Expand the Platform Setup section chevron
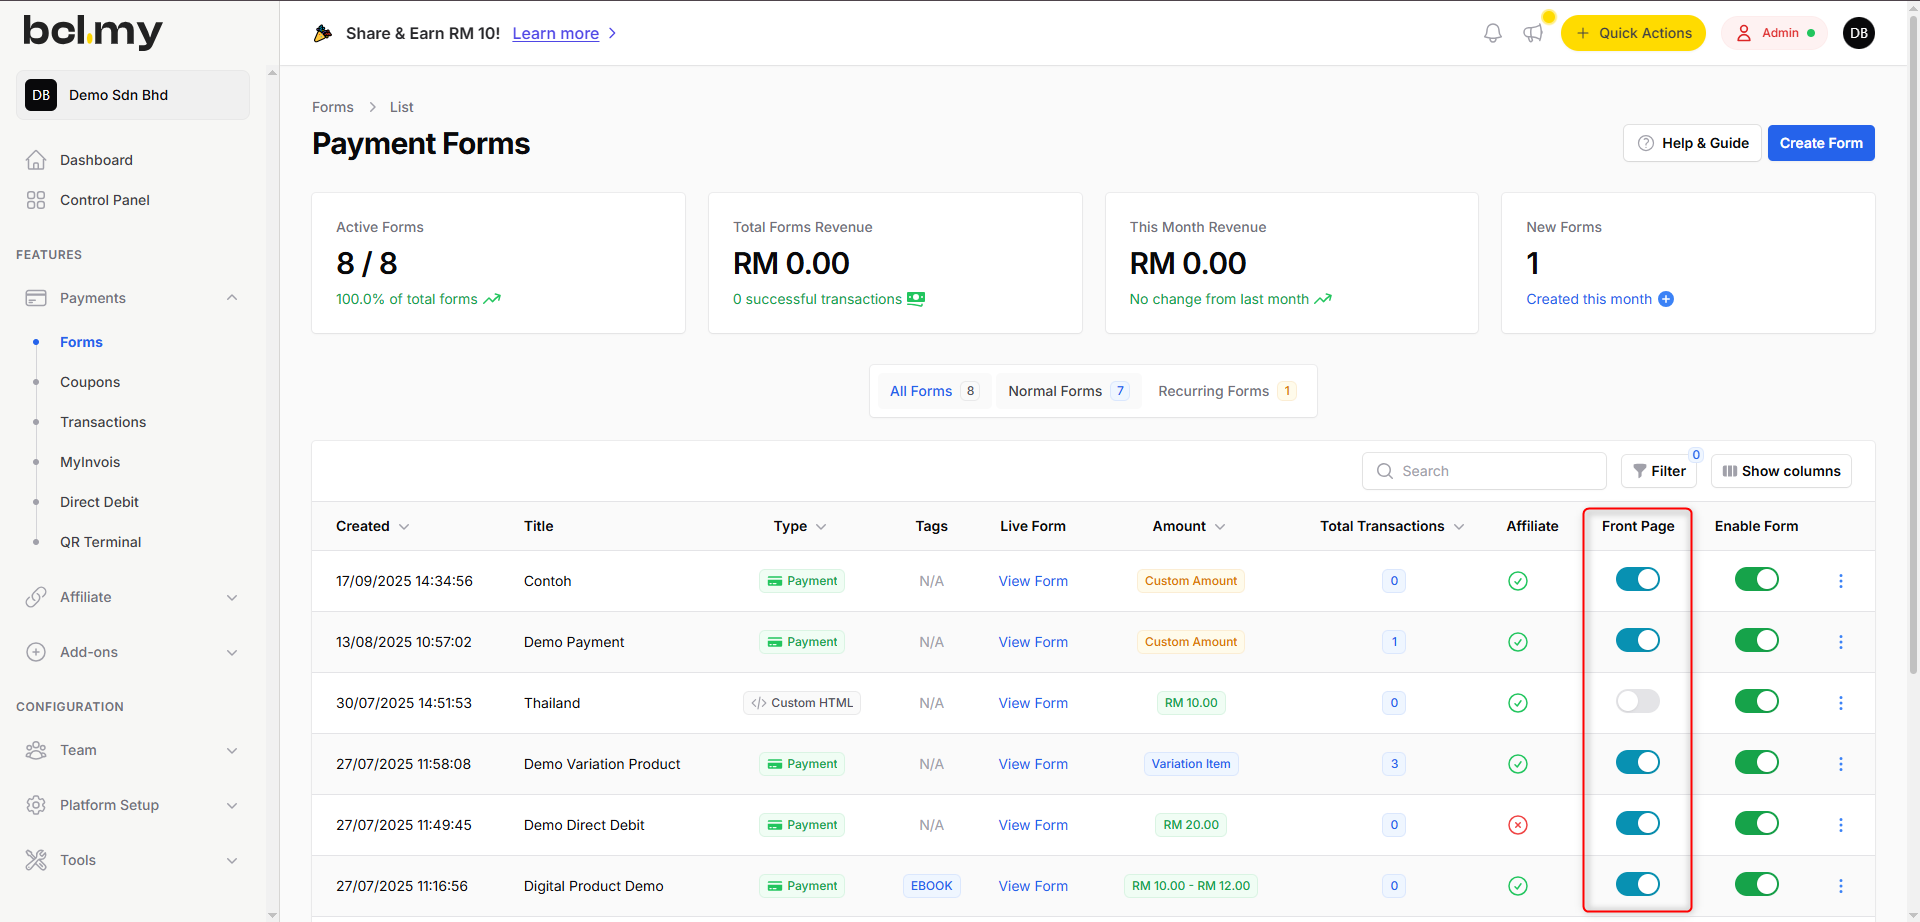Viewport: 1920px width, 922px height. click(232, 805)
